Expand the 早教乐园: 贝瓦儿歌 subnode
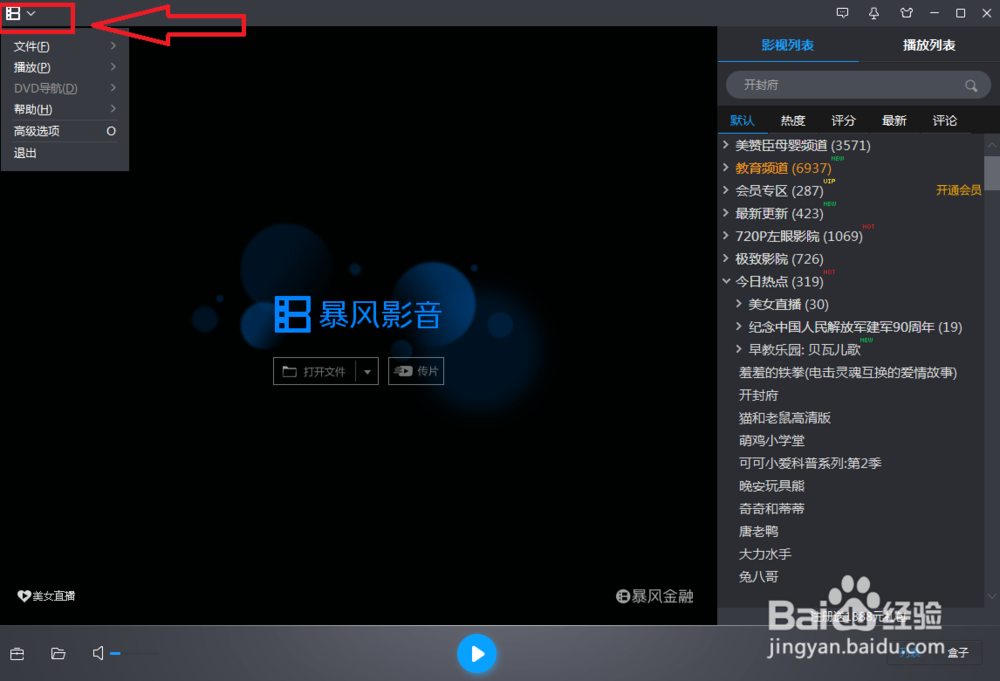The image size is (1000, 681). (739, 349)
